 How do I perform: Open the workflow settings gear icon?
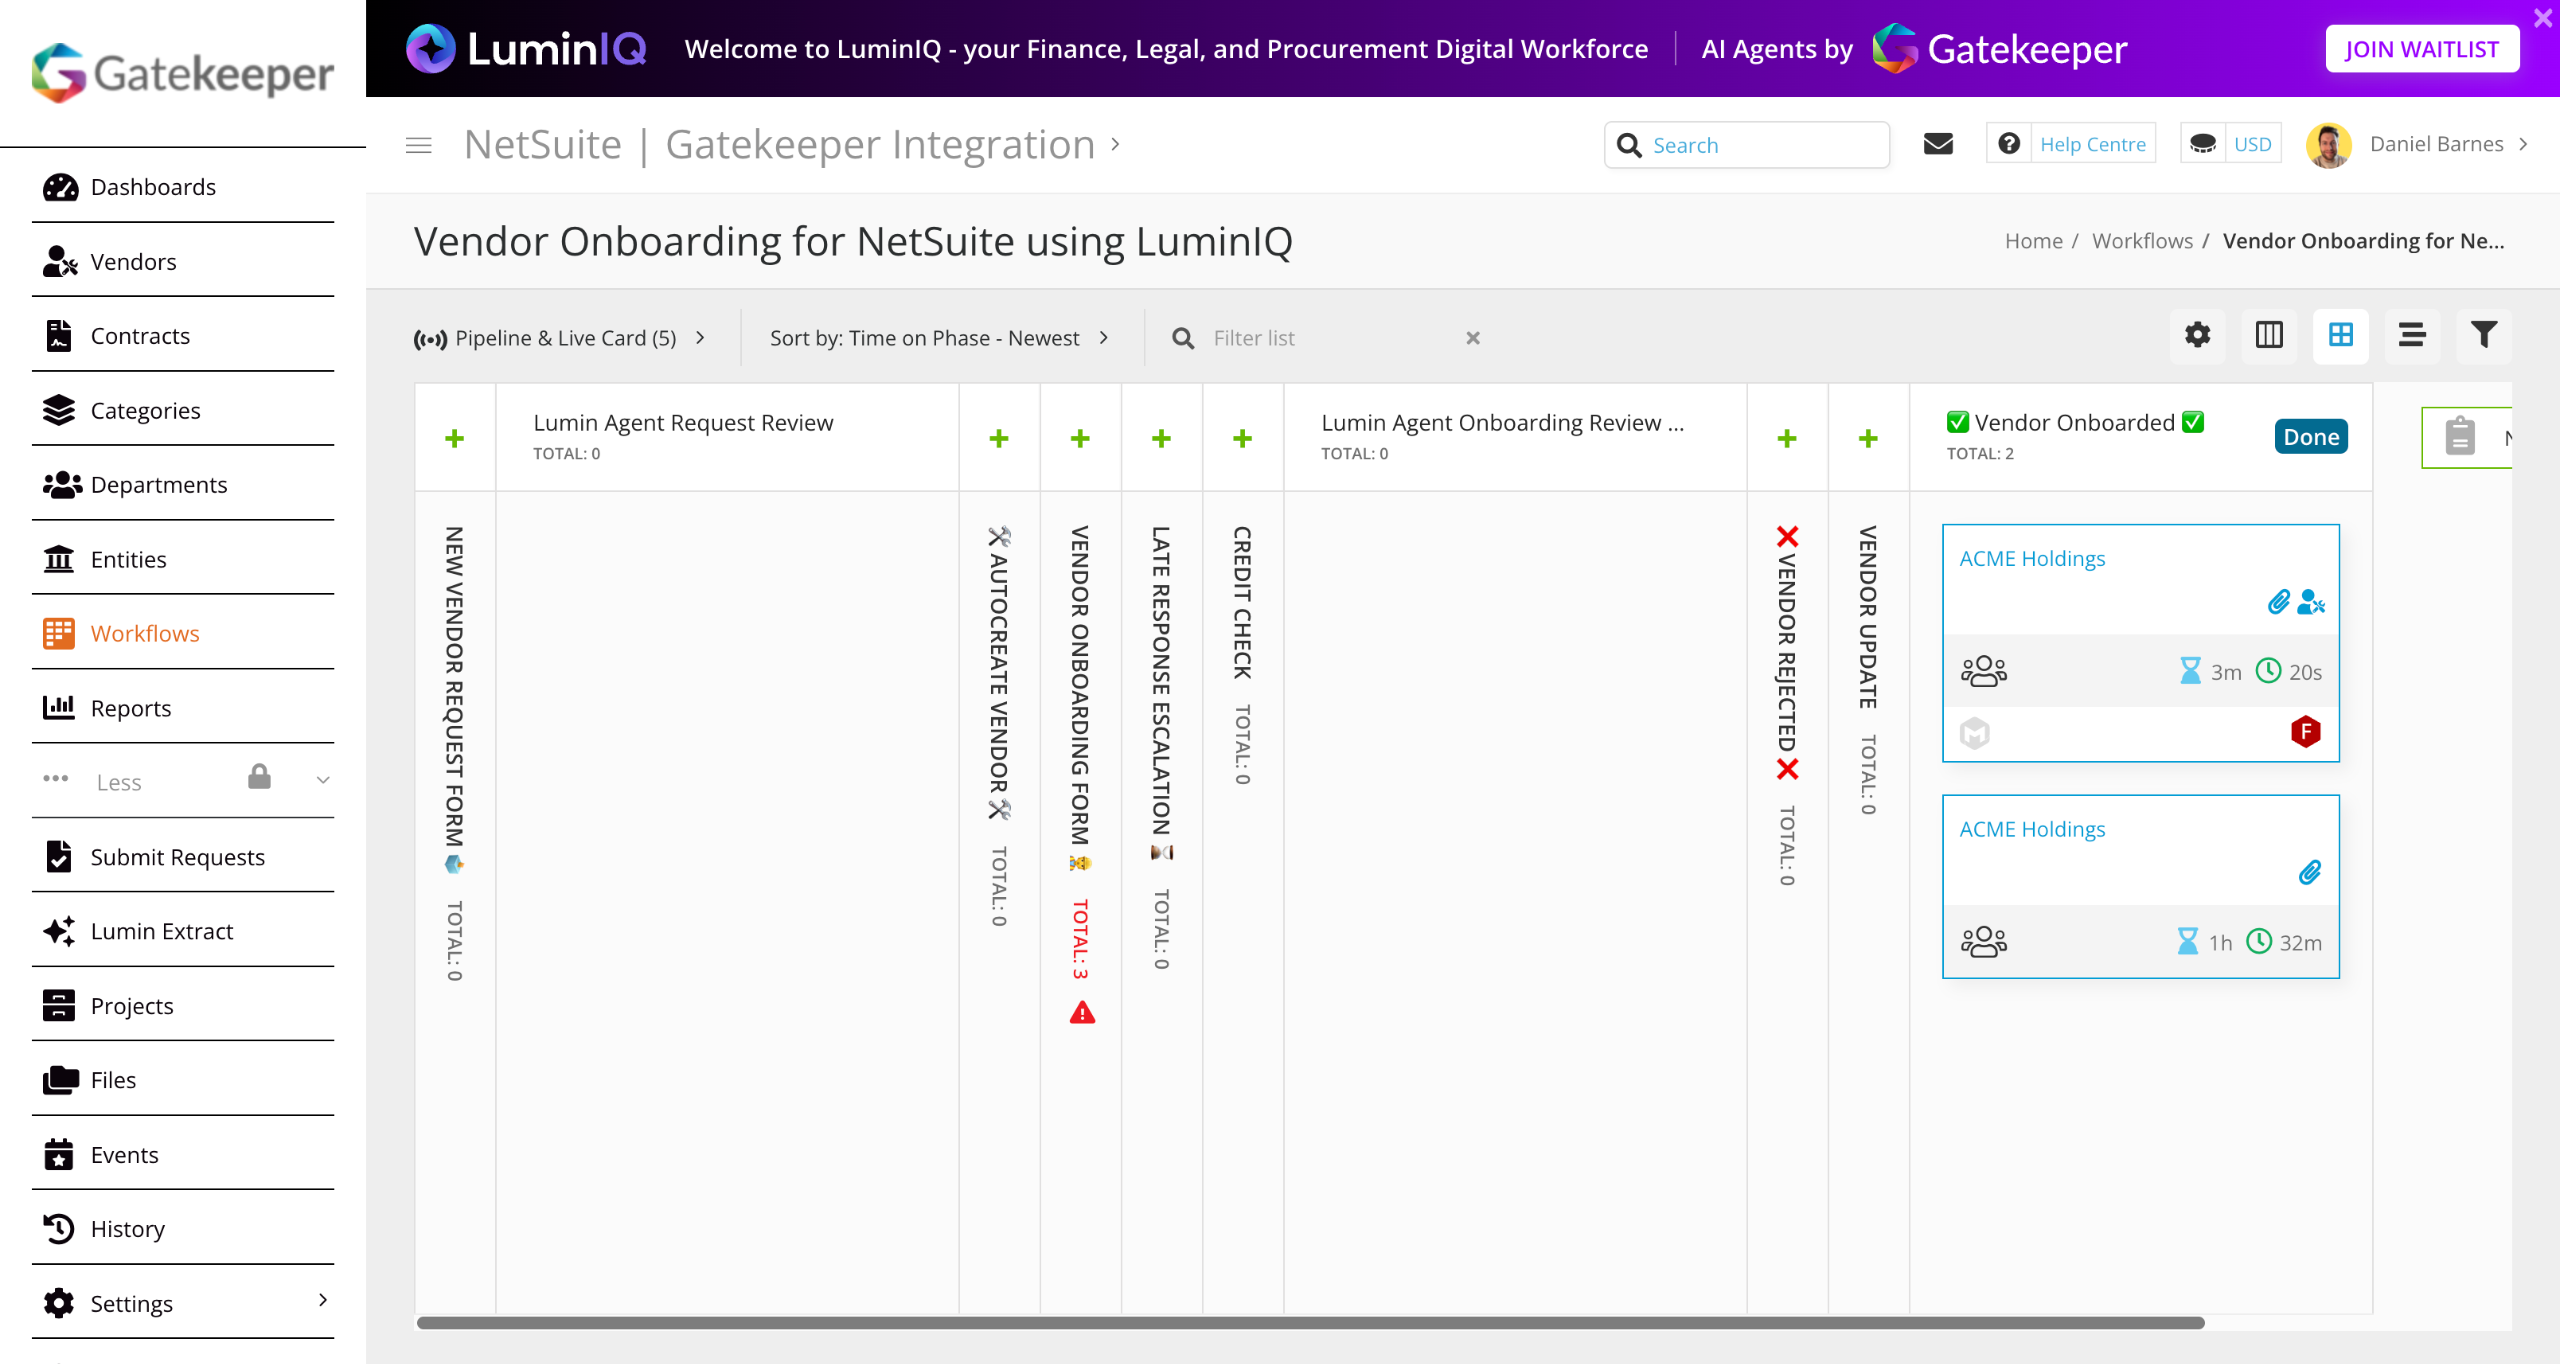2197,335
